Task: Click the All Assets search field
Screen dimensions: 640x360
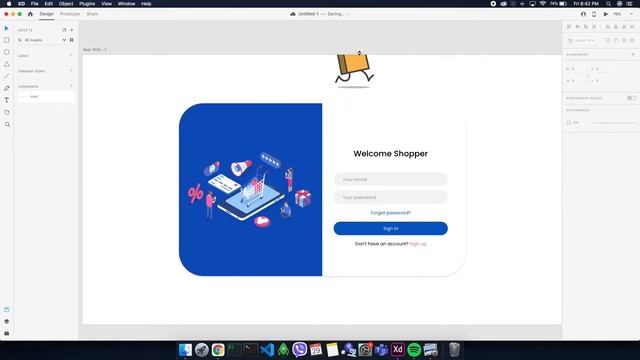Action: (x=39, y=40)
